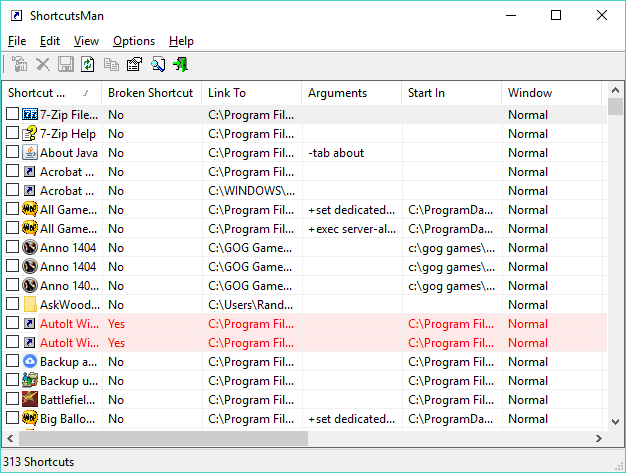This screenshot has width=626, height=473.
Task: Check the 7-Zip Help row checkbox
Action: click(12, 133)
